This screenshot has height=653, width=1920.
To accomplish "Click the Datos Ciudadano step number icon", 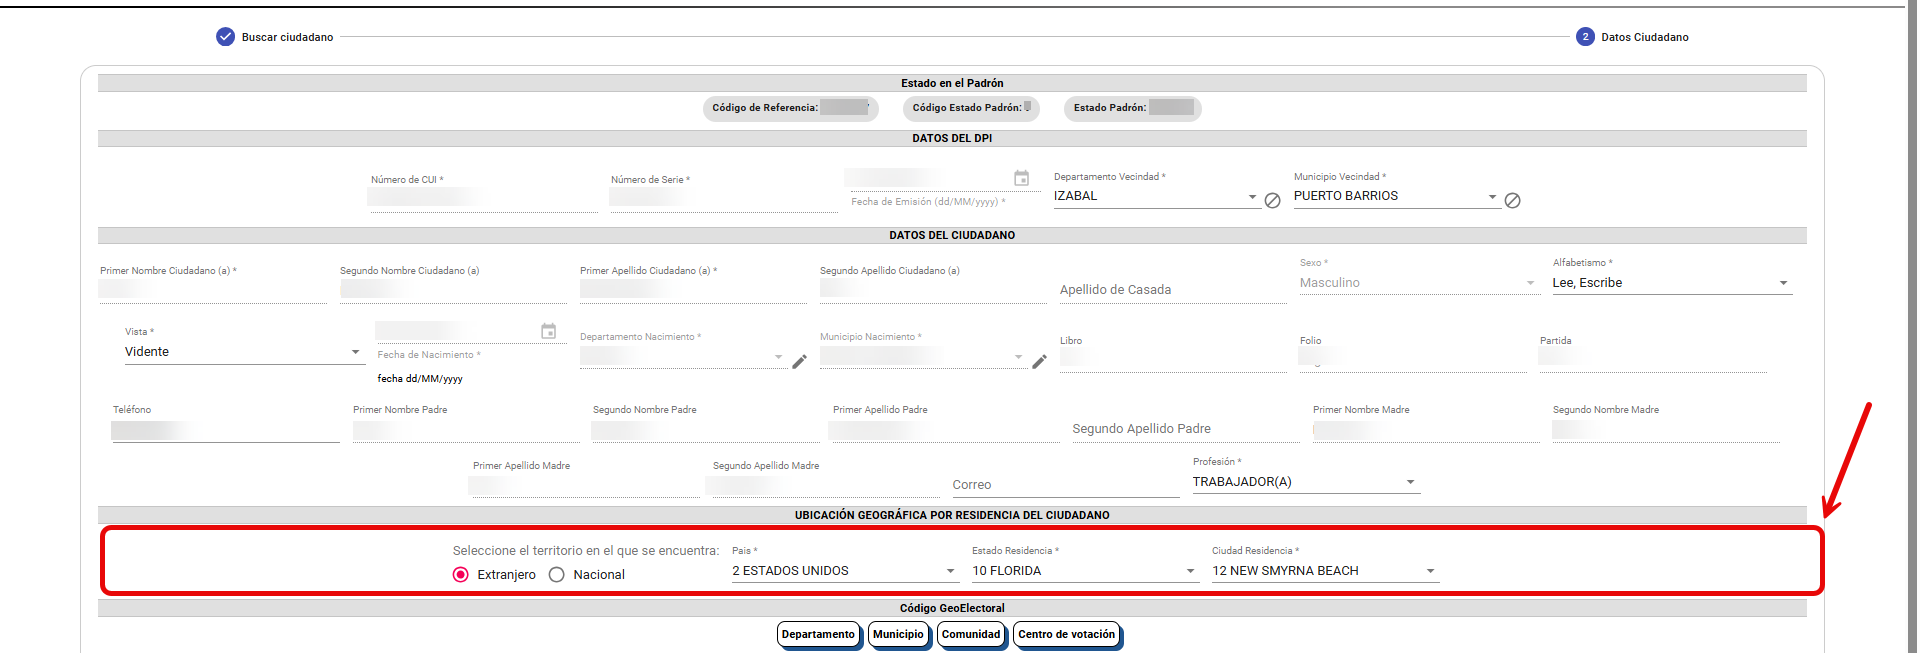I will point(1584,37).
